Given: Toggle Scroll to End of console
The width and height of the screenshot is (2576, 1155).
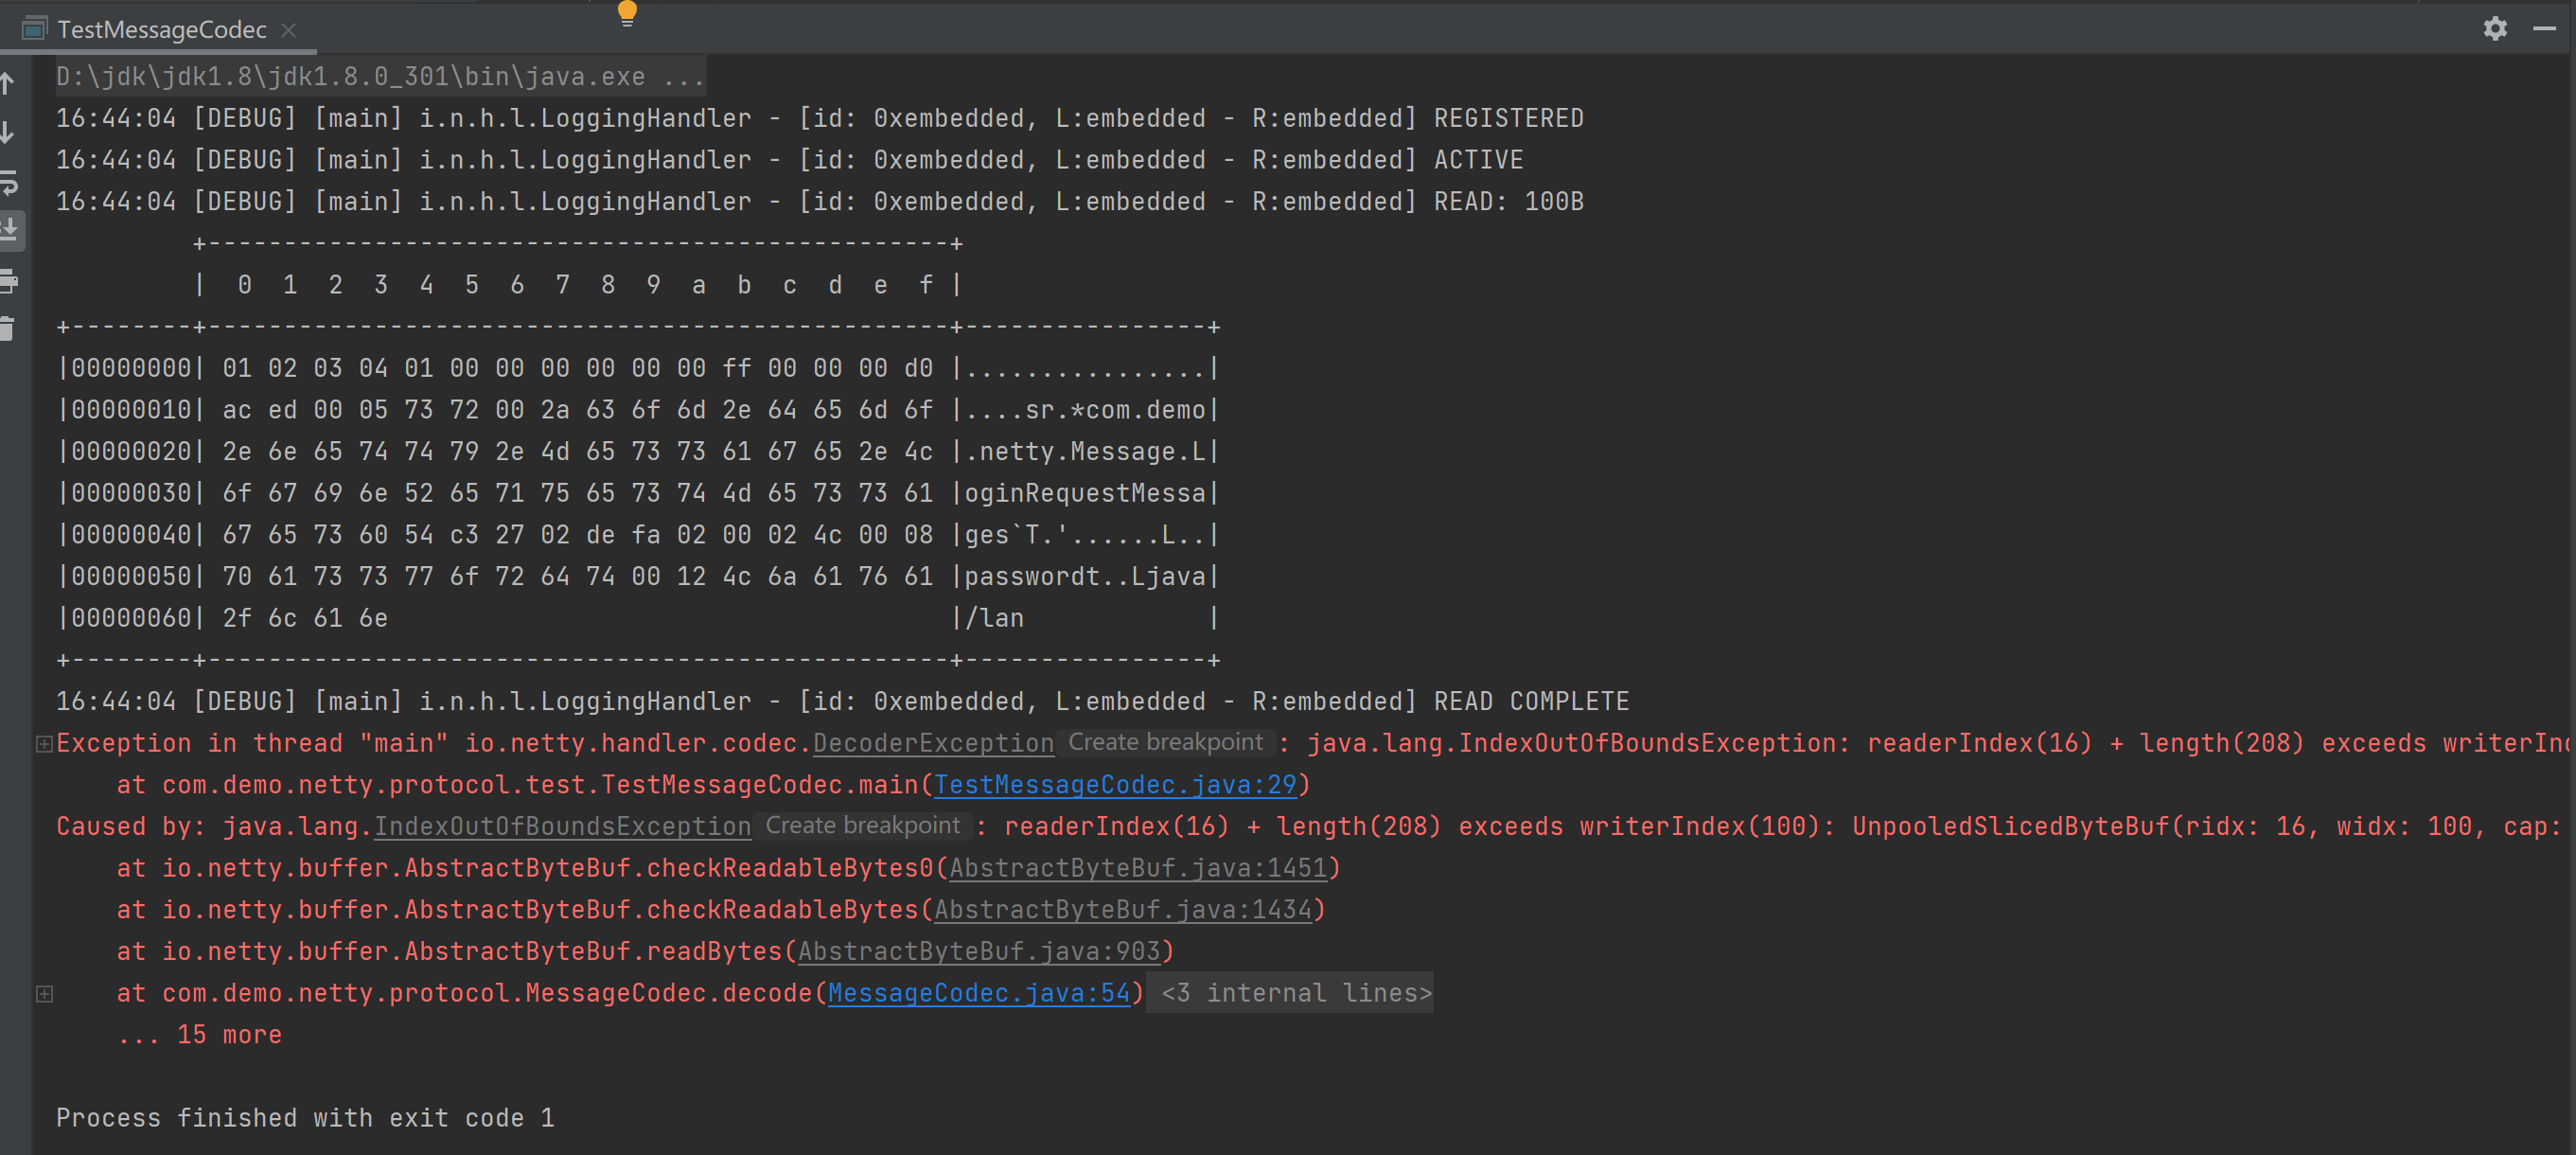Looking at the screenshot, I should tap(9, 230).
